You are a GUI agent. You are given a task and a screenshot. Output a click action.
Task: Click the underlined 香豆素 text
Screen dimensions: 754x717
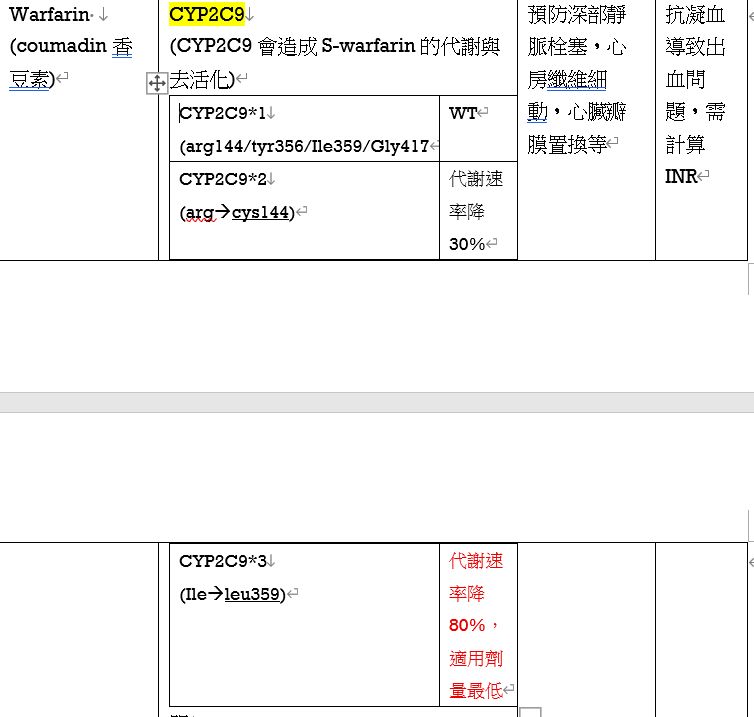30,80
